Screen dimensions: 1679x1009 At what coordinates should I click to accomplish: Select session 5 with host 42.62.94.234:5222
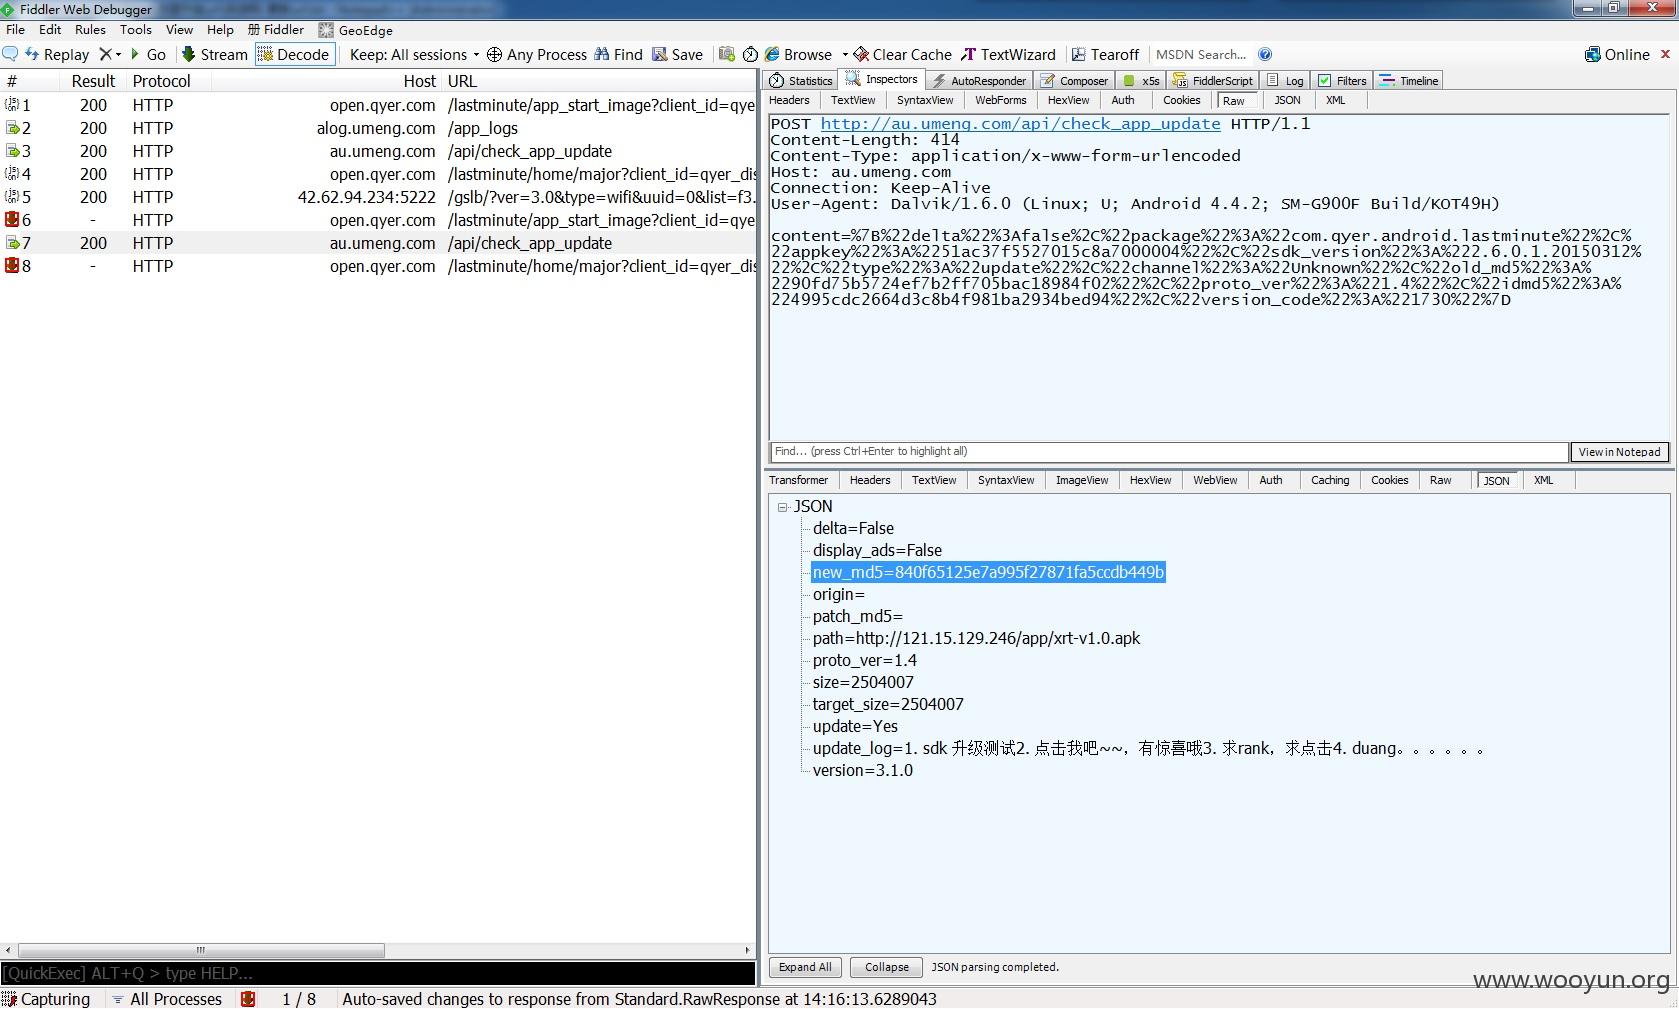(x=378, y=197)
